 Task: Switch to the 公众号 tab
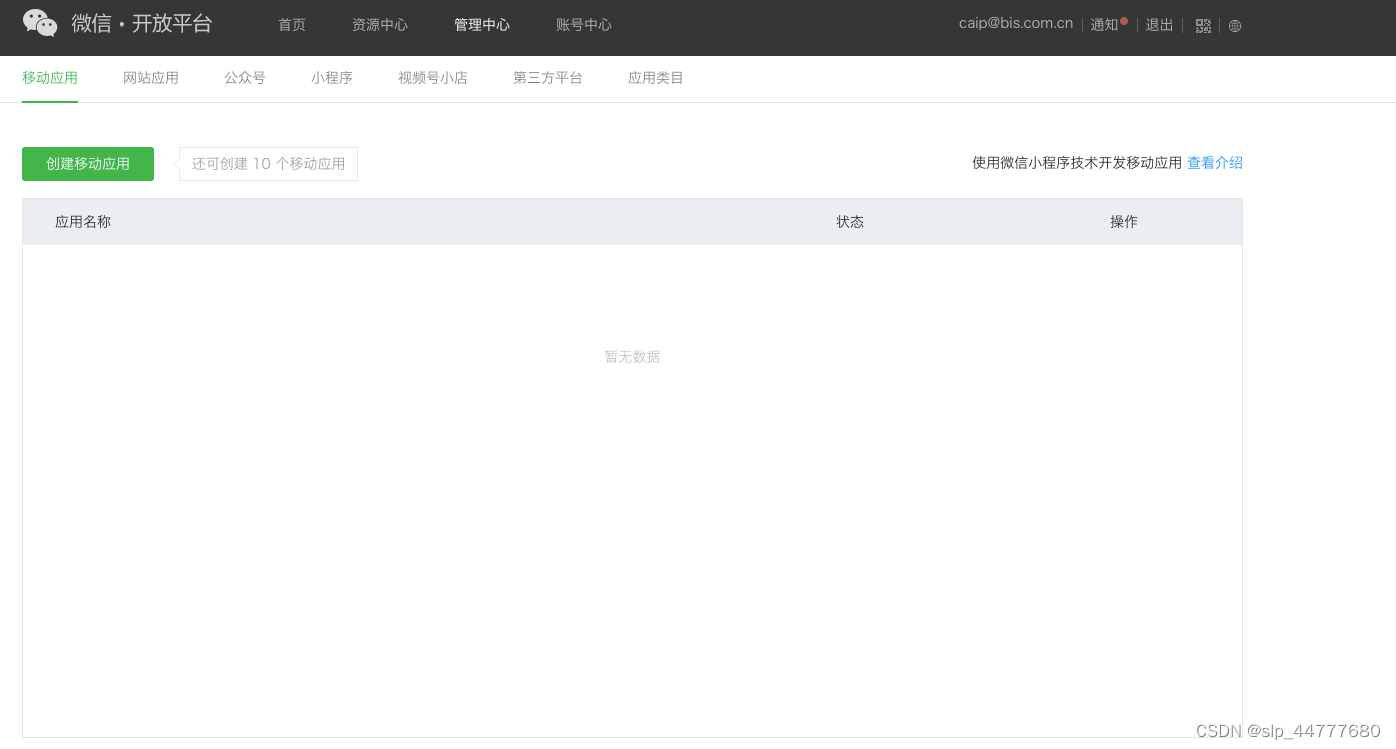point(245,78)
